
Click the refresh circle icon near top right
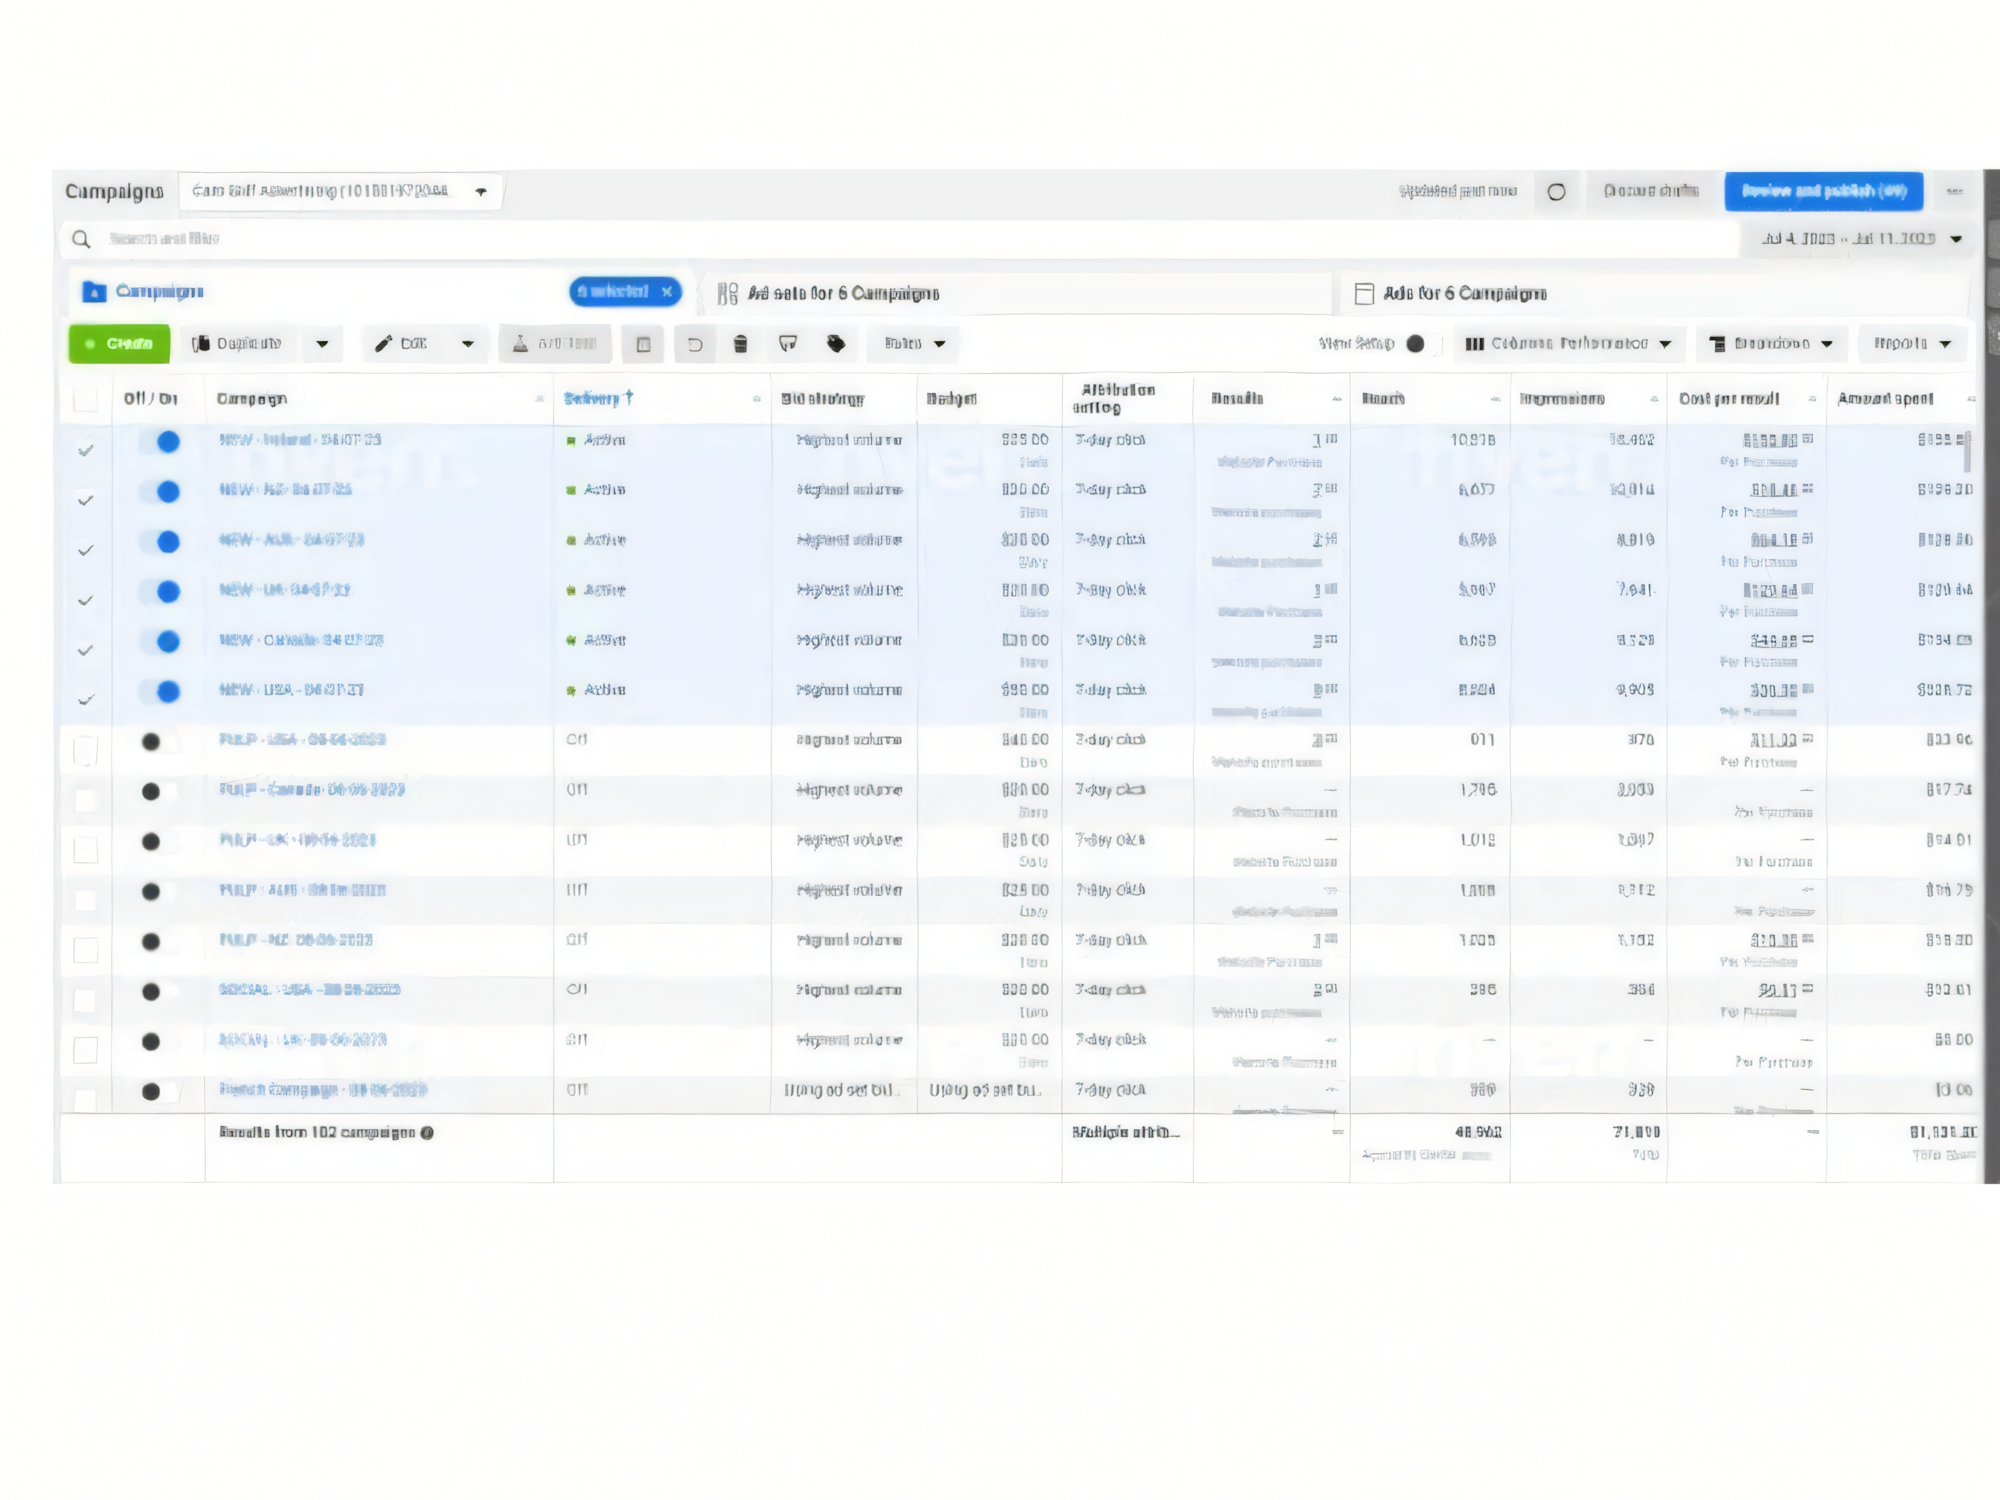pyautogui.click(x=1556, y=192)
